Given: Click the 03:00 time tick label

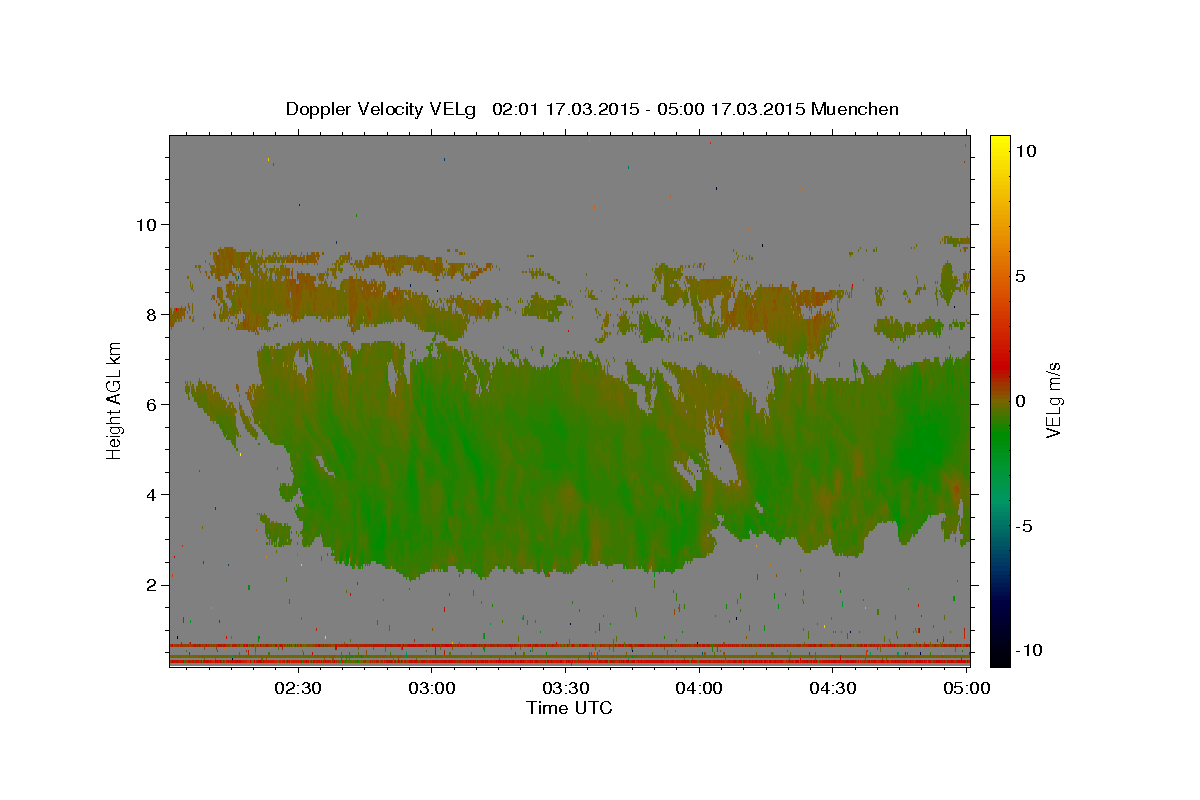Looking at the screenshot, I should (x=432, y=688).
